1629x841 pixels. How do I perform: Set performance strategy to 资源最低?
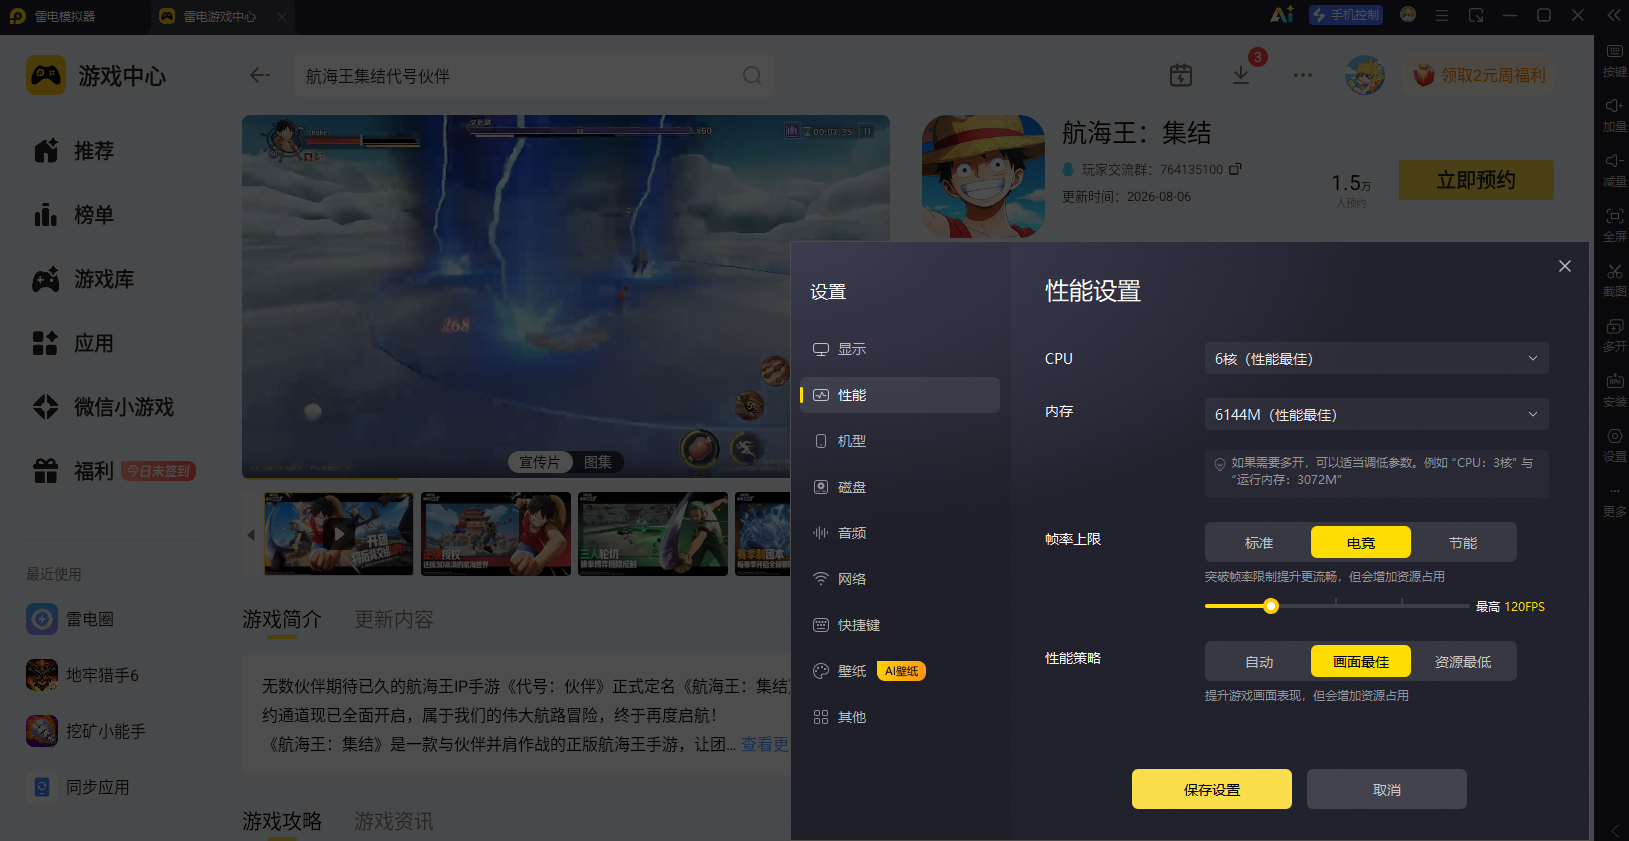click(x=1463, y=661)
